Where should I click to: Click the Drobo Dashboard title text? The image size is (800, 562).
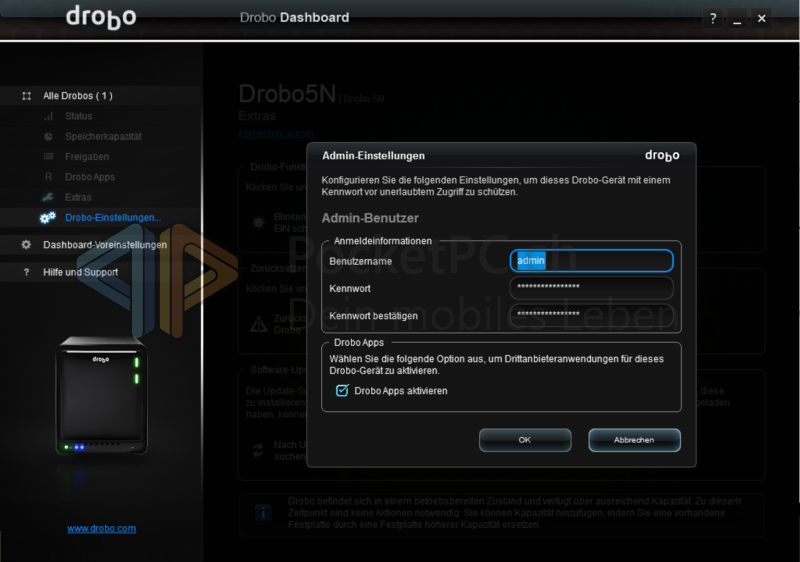point(294,18)
